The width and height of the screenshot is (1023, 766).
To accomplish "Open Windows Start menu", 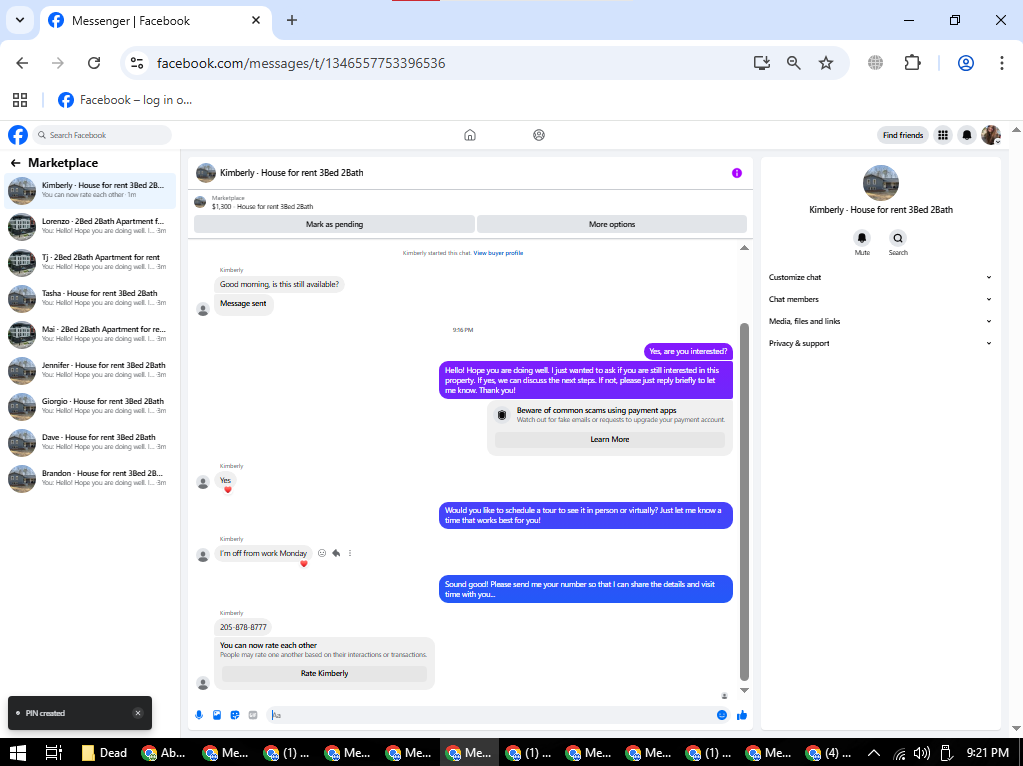I will [x=18, y=753].
